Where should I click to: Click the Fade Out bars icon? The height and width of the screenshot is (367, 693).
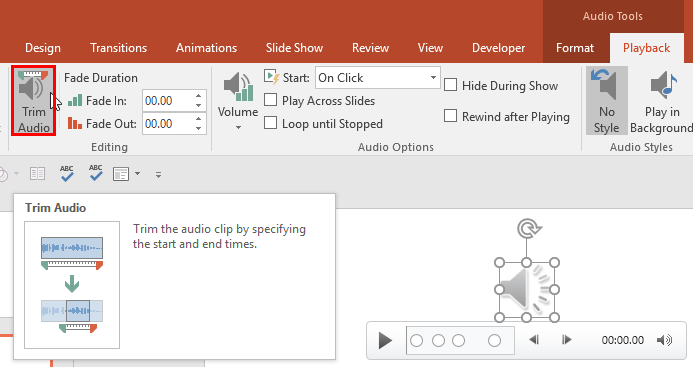coord(75,123)
